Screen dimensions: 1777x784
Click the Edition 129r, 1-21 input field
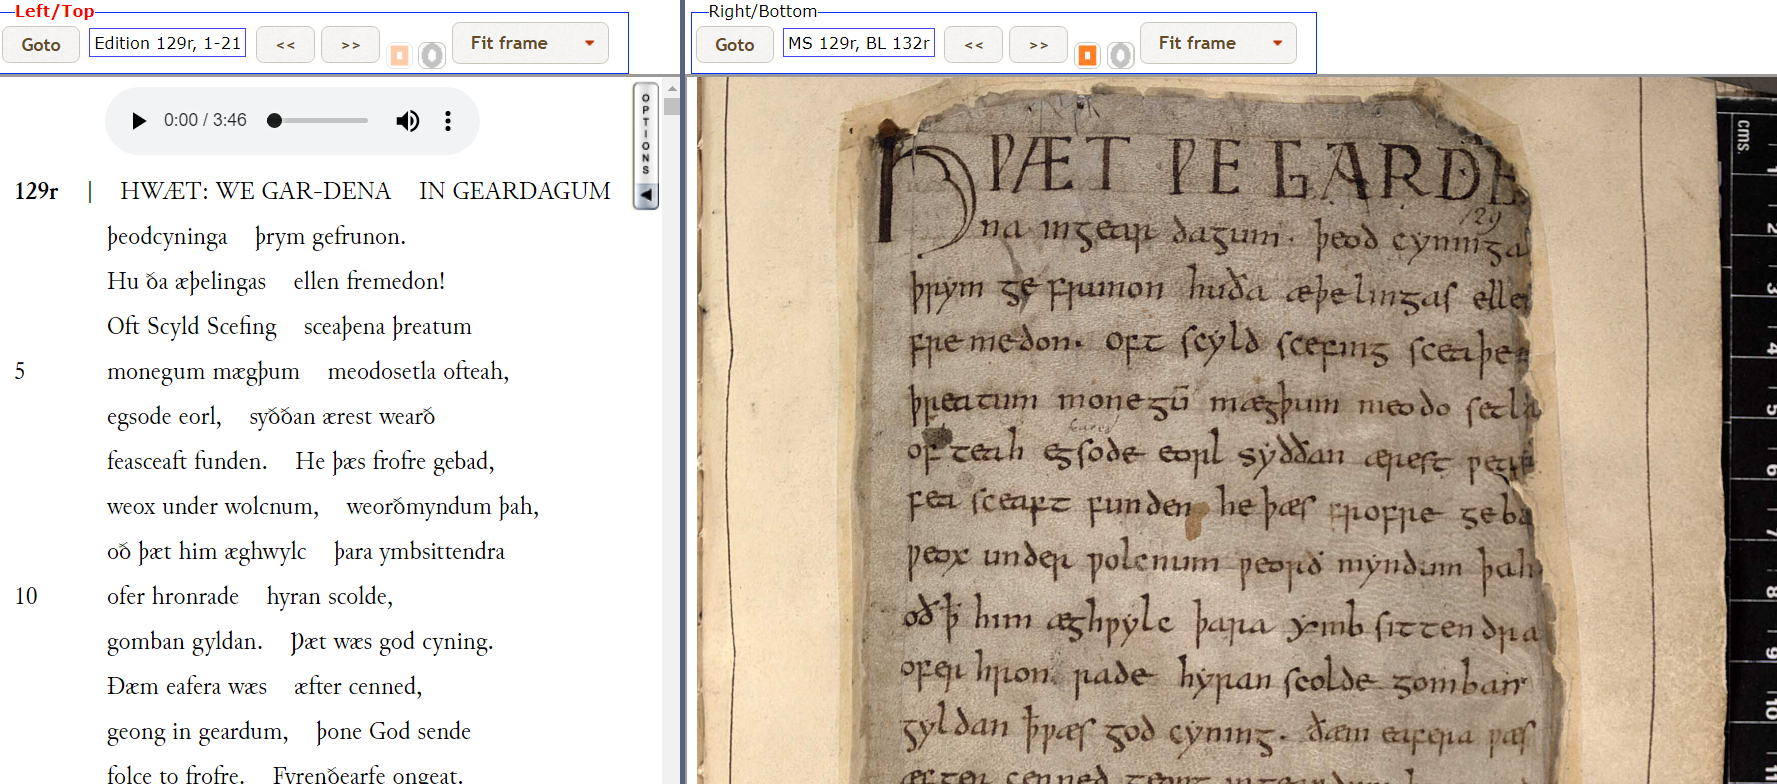coord(167,43)
